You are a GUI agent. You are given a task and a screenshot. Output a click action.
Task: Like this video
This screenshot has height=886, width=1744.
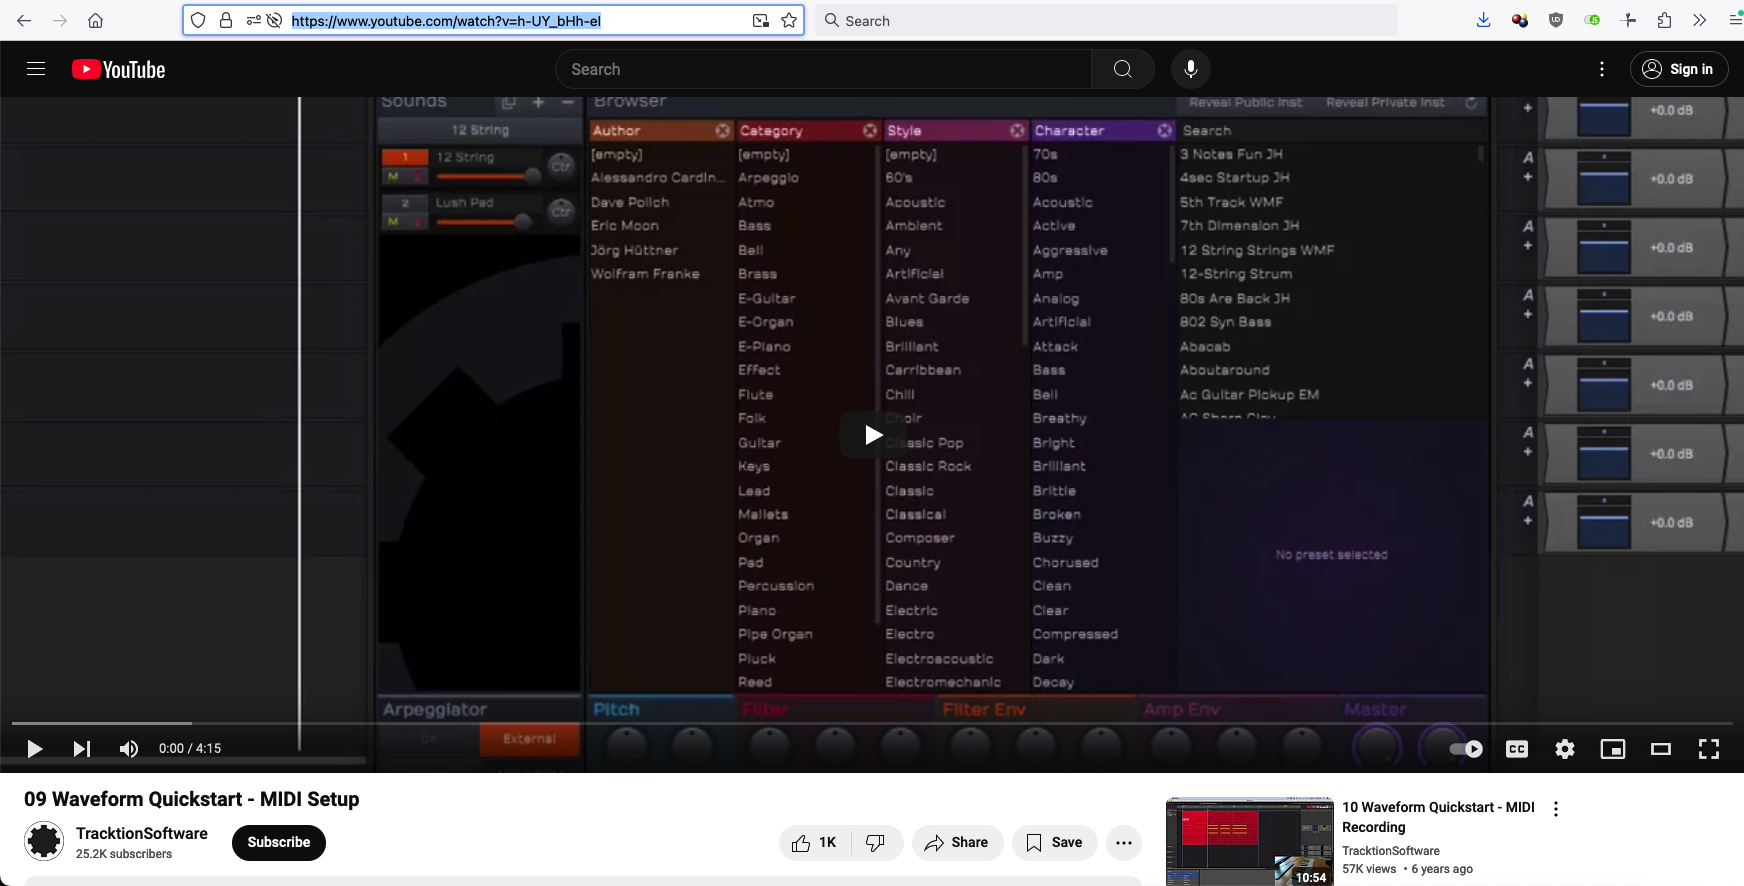pos(814,843)
